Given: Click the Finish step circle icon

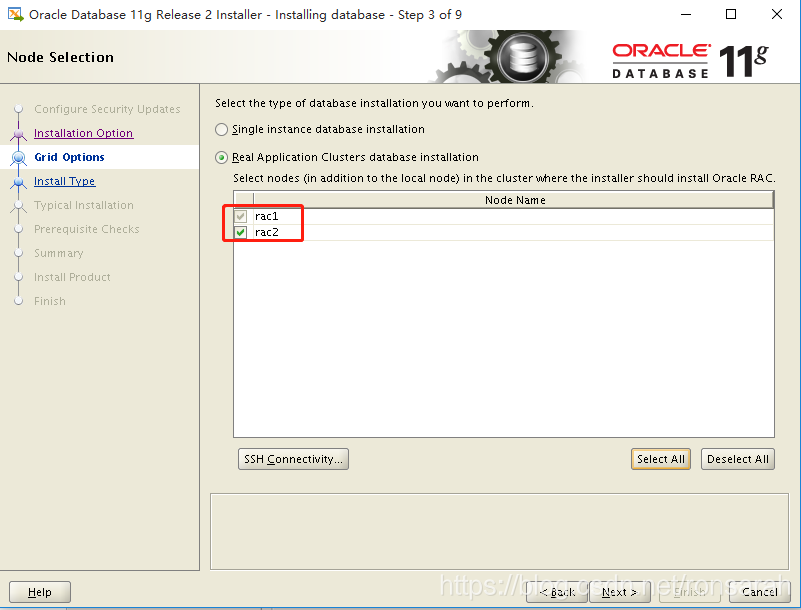Looking at the screenshot, I should pyautogui.click(x=20, y=301).
